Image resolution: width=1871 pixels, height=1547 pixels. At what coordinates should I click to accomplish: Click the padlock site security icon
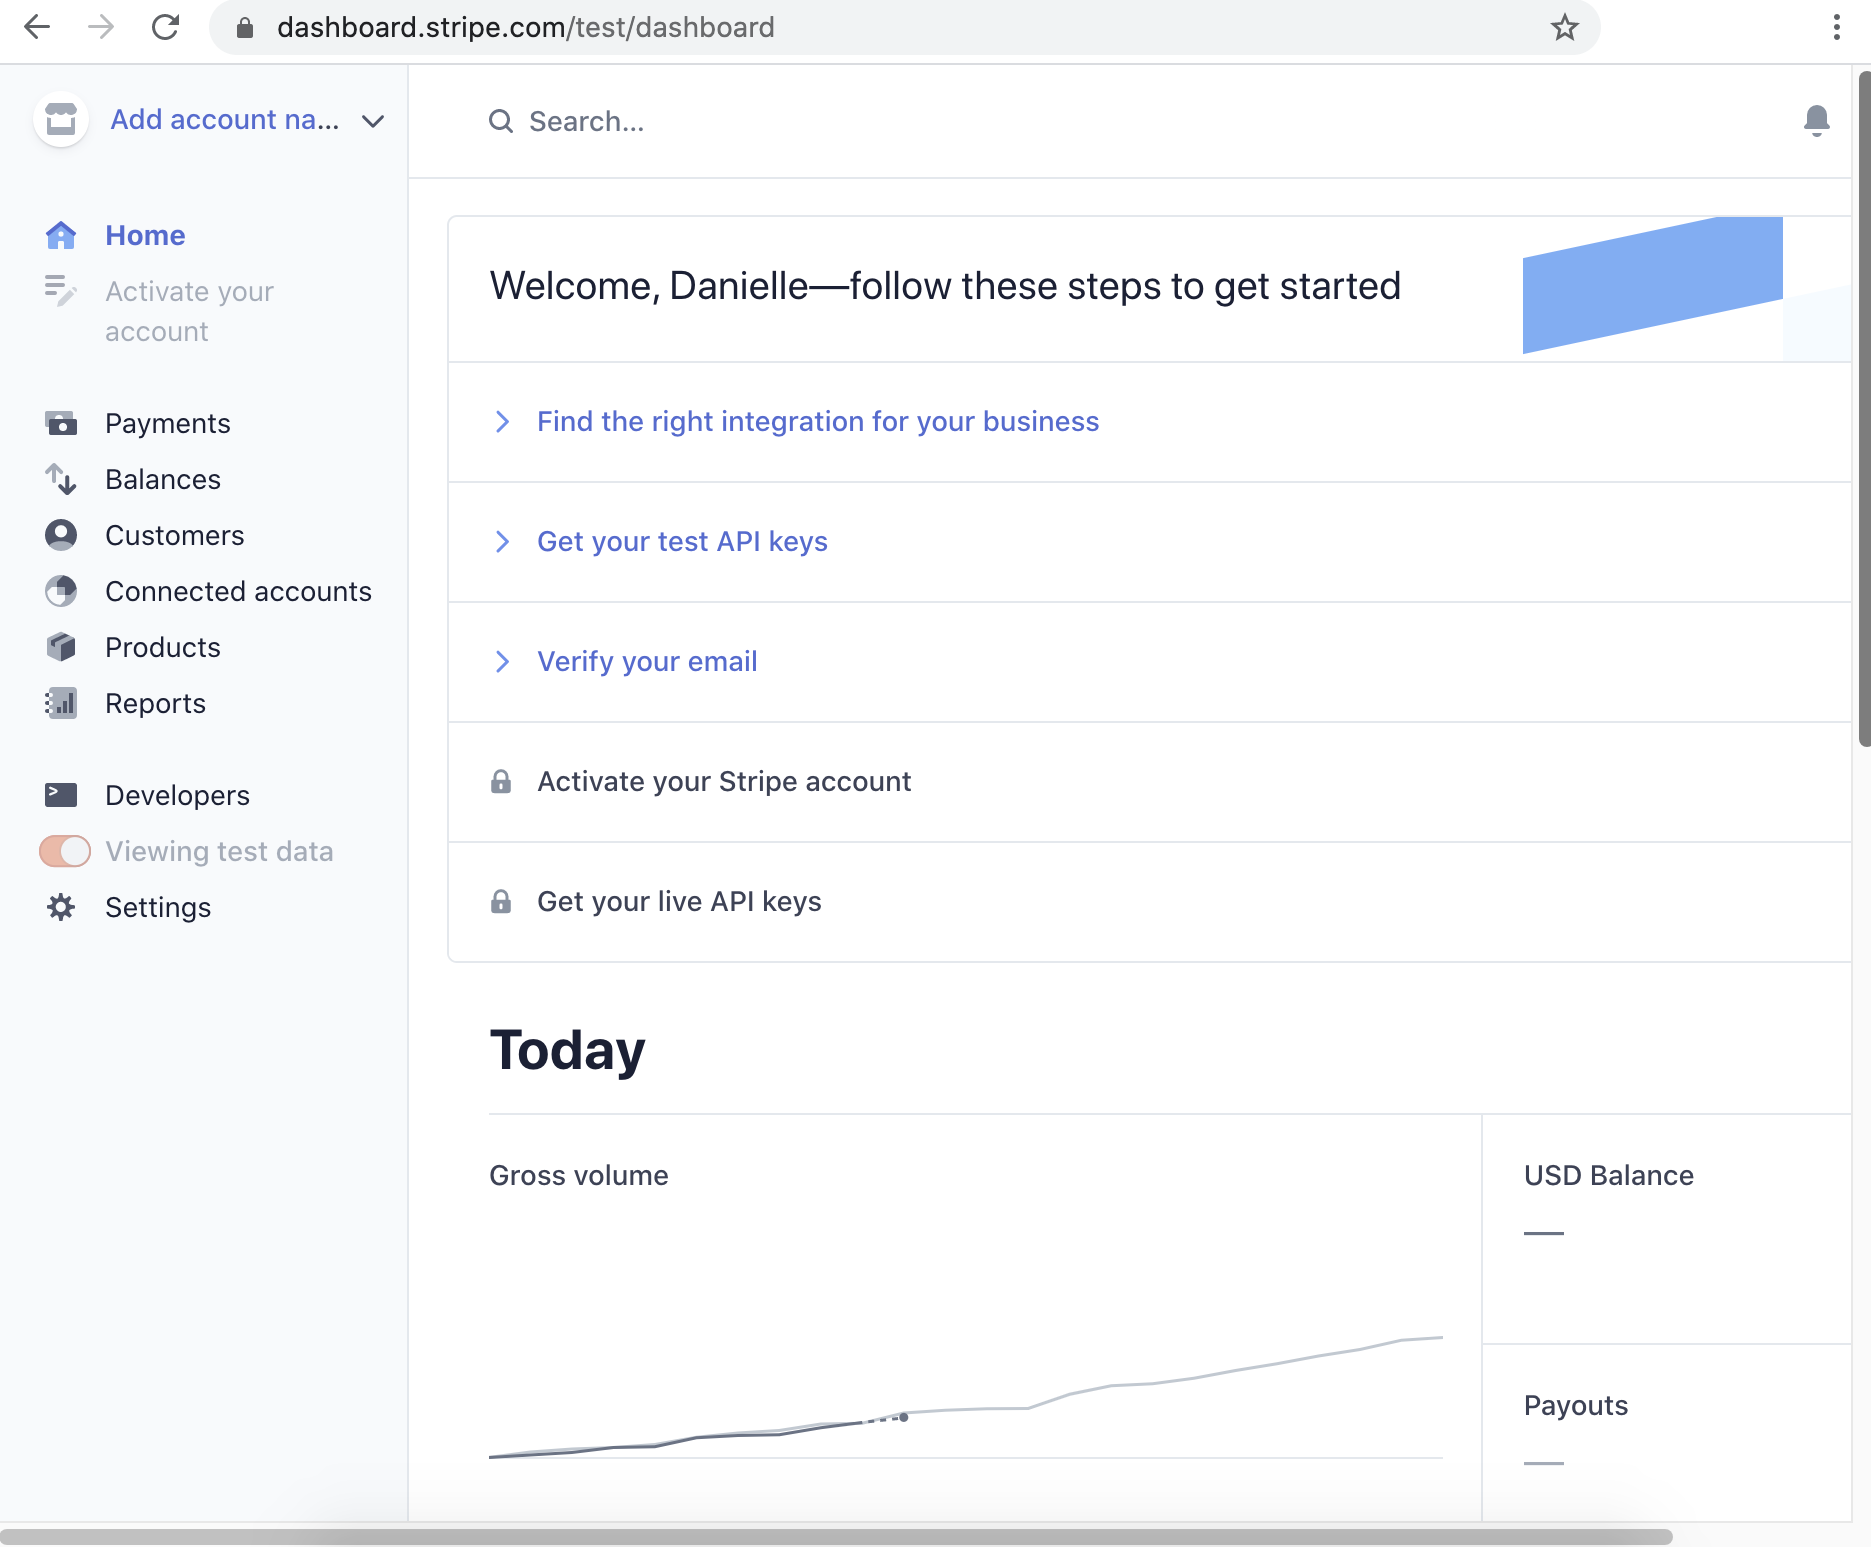(x=245, y=28)
